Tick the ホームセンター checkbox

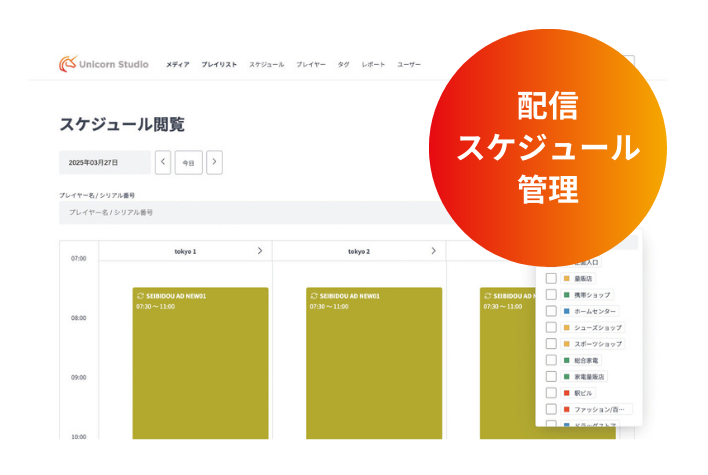click(551, 311)
